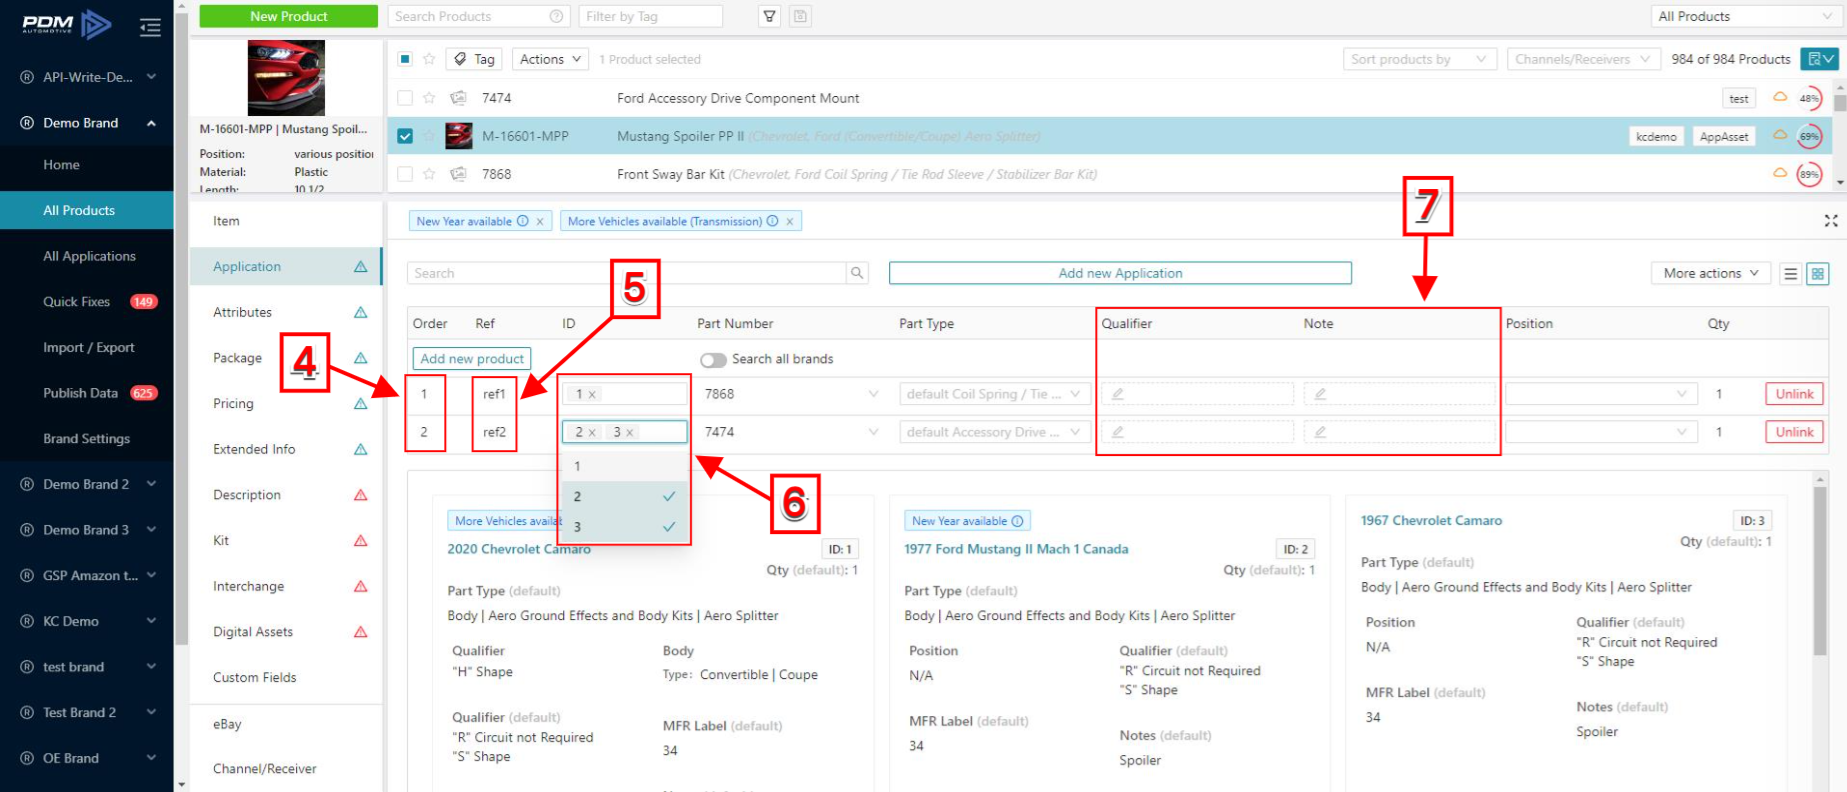Edit note pencil for row ref2
Viewport: 1847px width, 792px height.
[x=1320, y=432]
